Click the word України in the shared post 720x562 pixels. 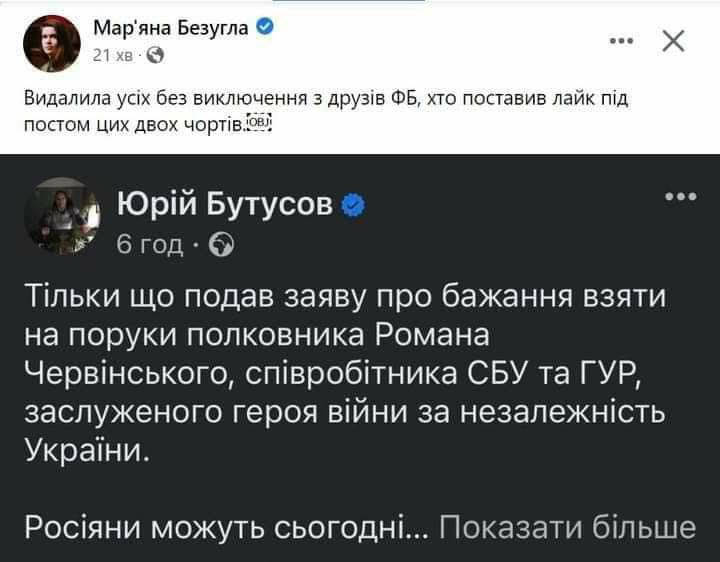pyautogui.click(x=88, y=448)
